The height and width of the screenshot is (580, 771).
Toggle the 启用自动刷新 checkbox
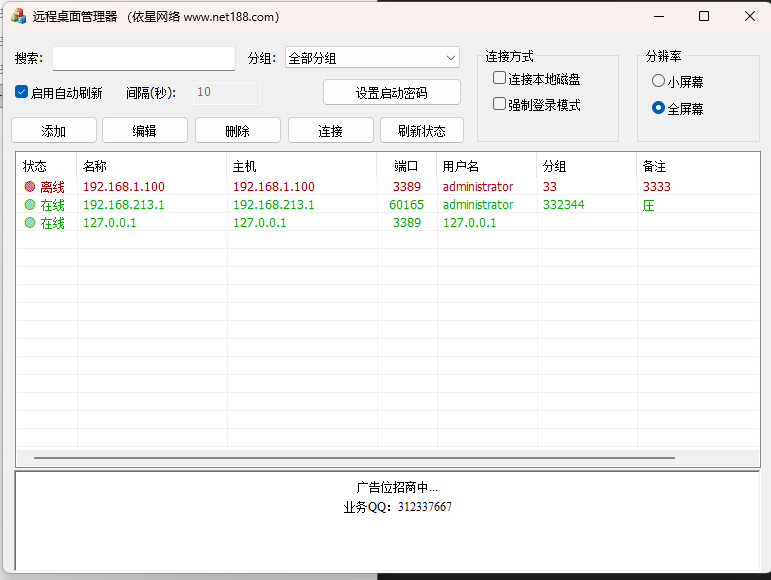(22, 92)
